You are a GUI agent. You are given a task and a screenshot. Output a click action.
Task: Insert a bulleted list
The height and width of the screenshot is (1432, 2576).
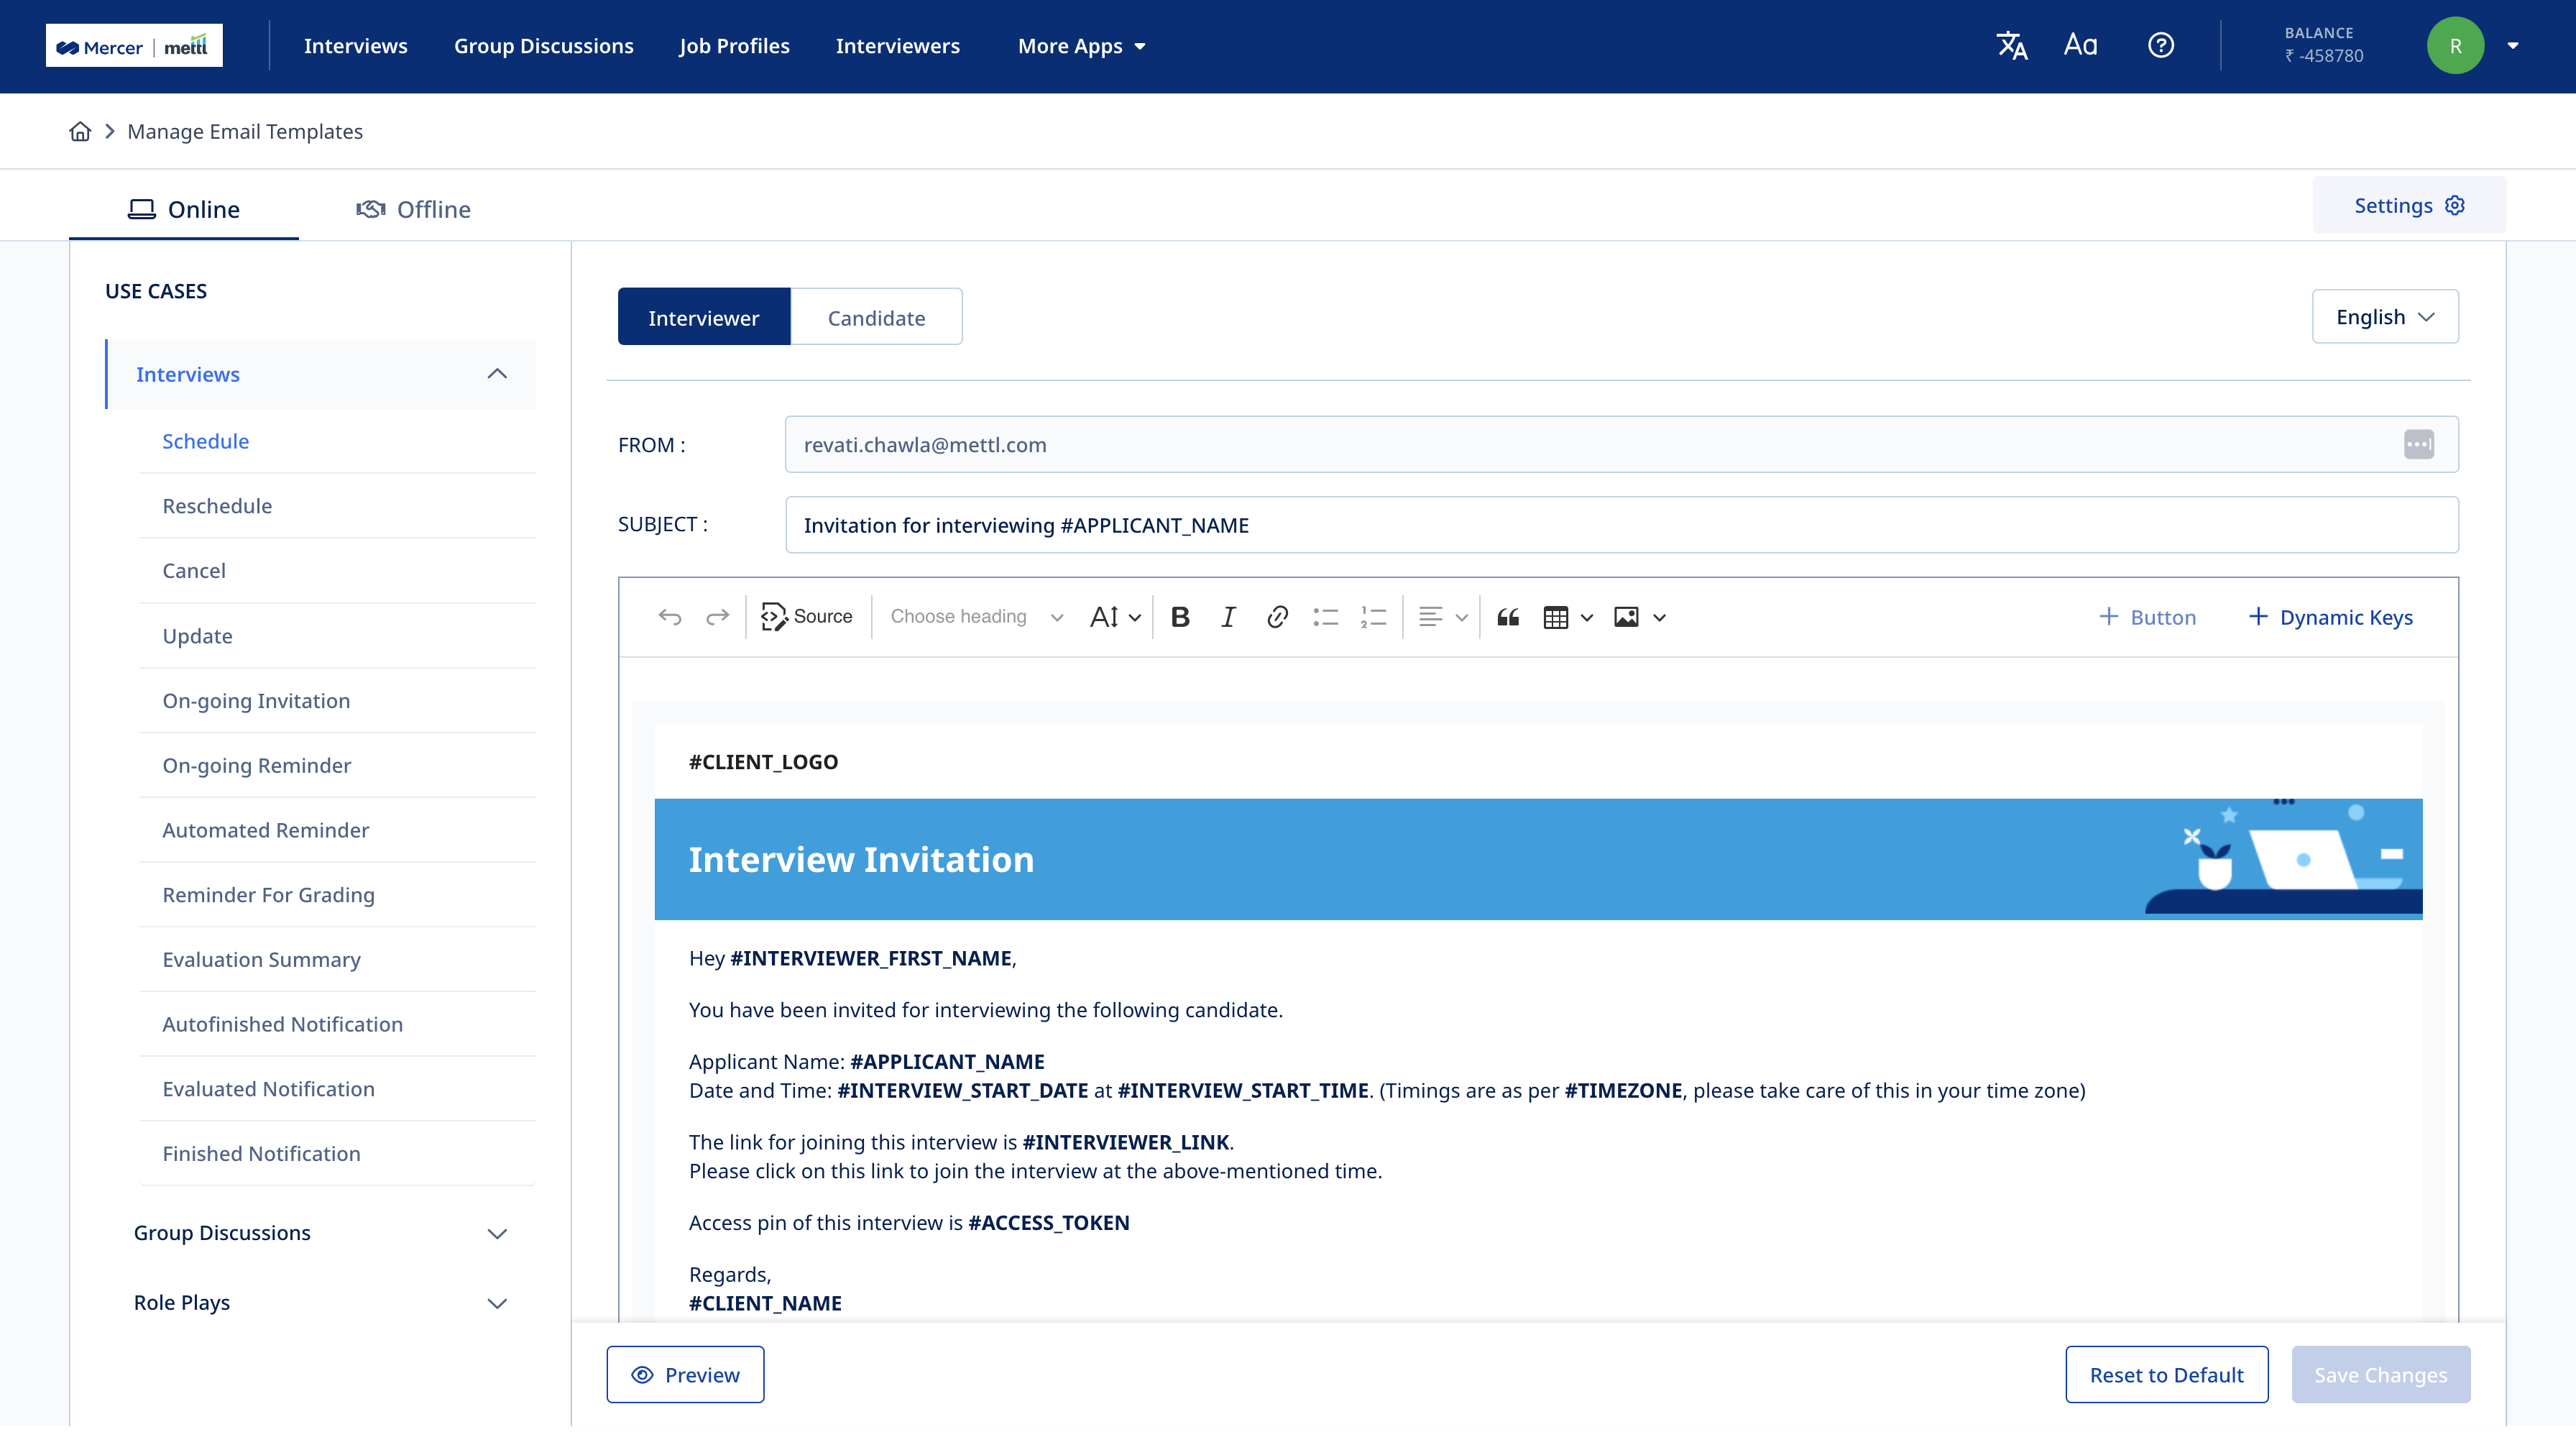click(x=1326, y=617)
